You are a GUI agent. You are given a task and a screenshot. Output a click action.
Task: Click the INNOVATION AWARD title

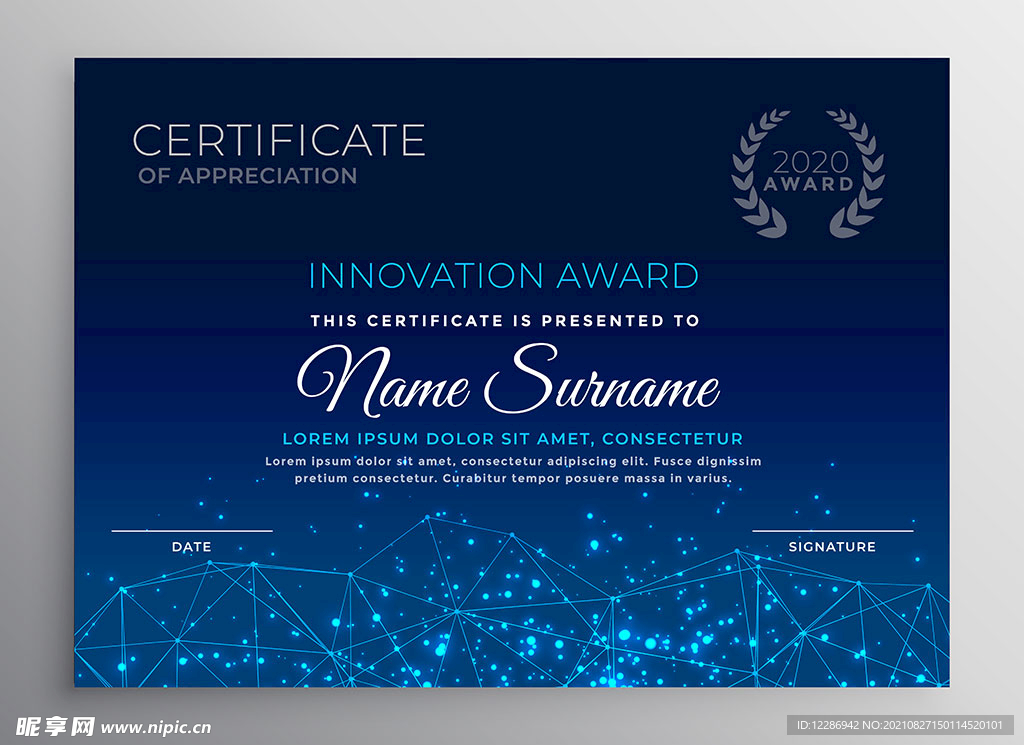(504, 276)
